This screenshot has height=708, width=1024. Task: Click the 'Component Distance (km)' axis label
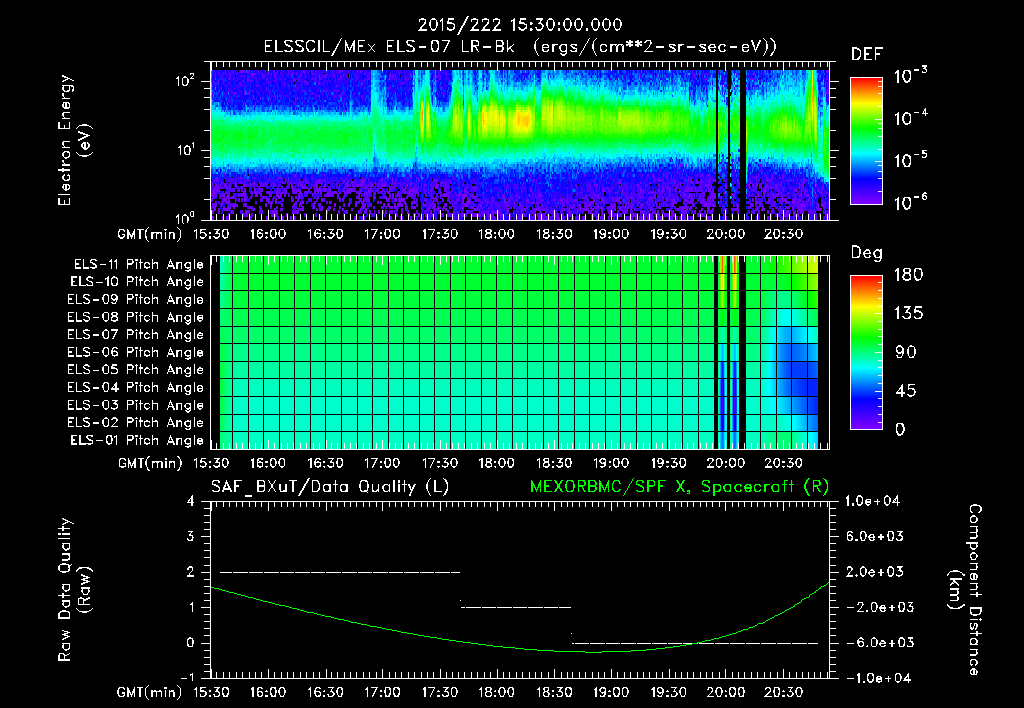(965, 590)
